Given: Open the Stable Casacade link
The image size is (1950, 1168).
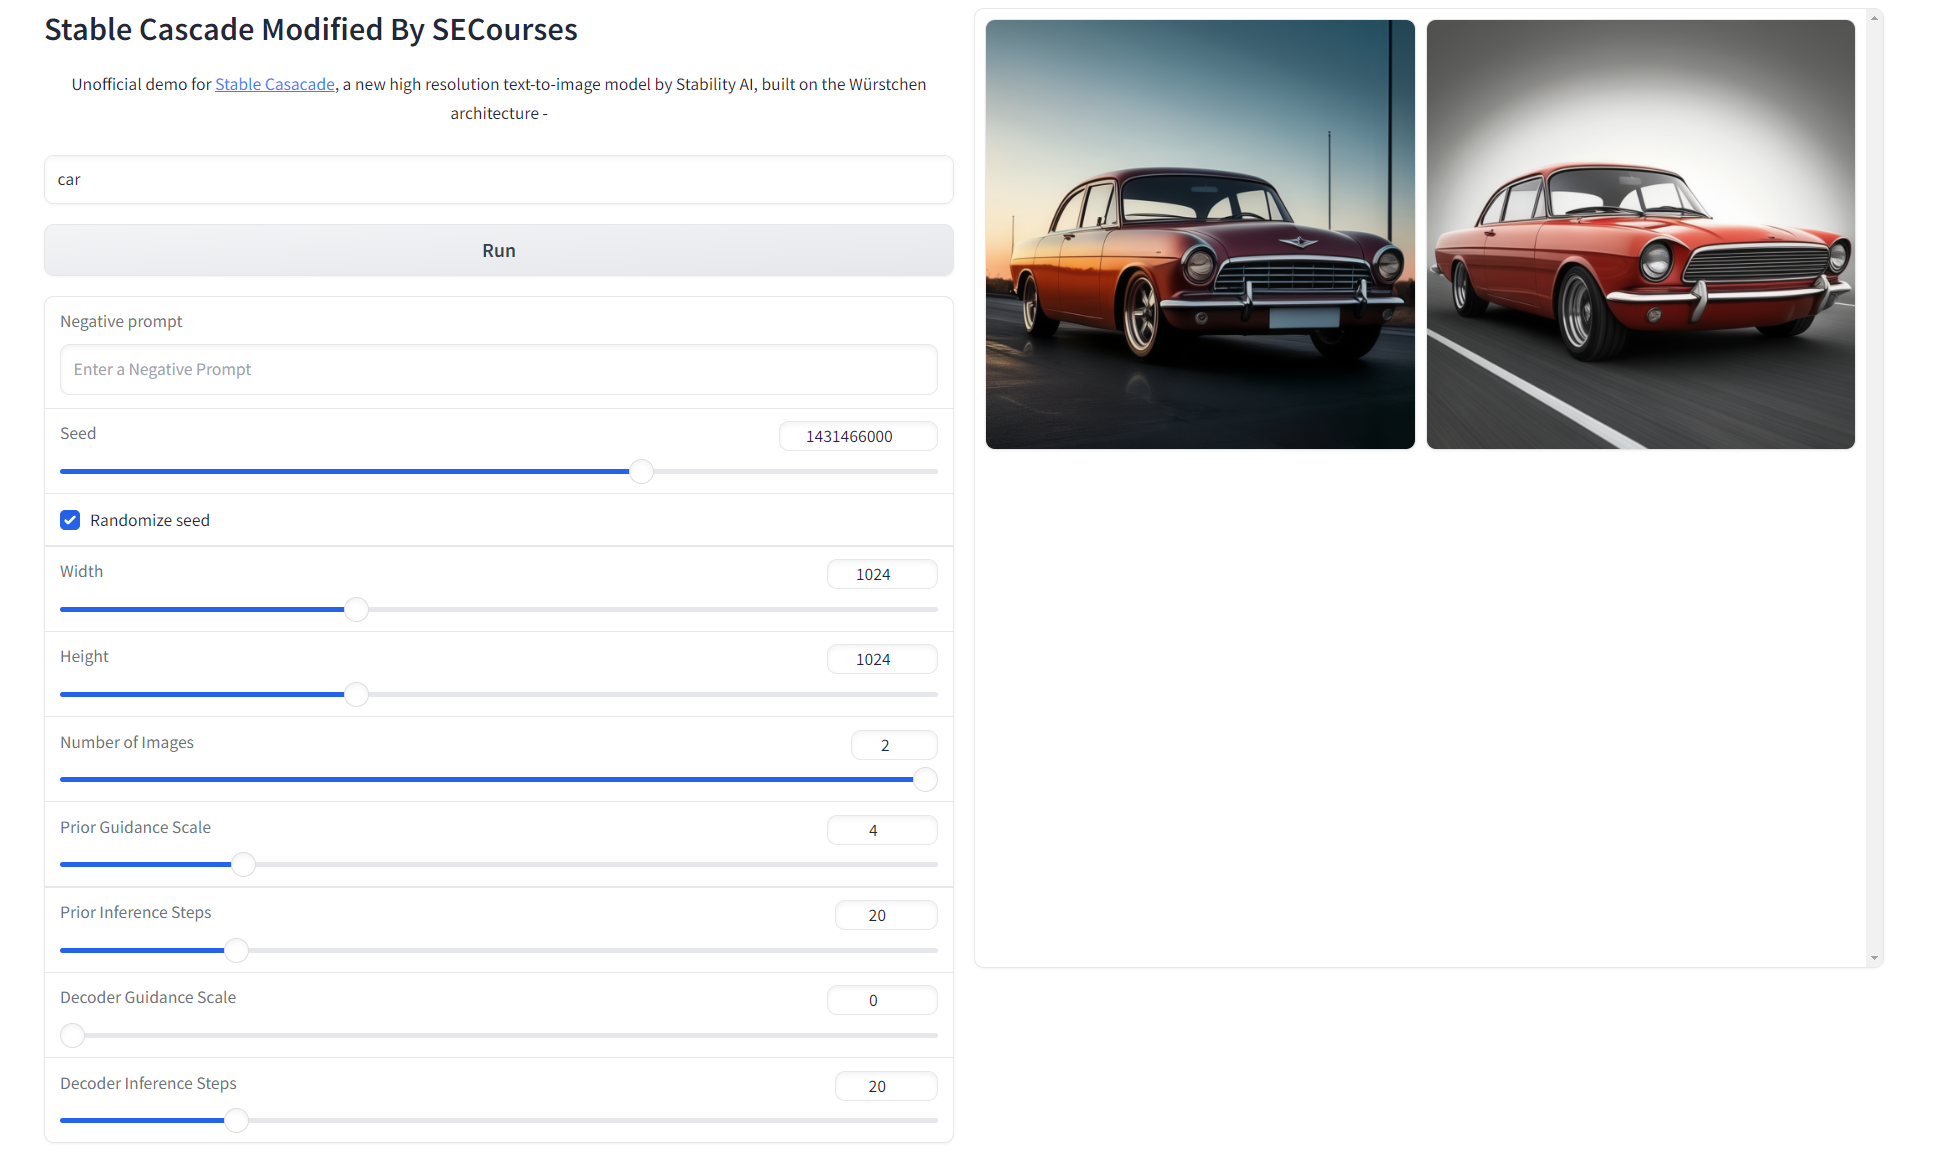Looking at the screenshot, I should tap(274, 84).
